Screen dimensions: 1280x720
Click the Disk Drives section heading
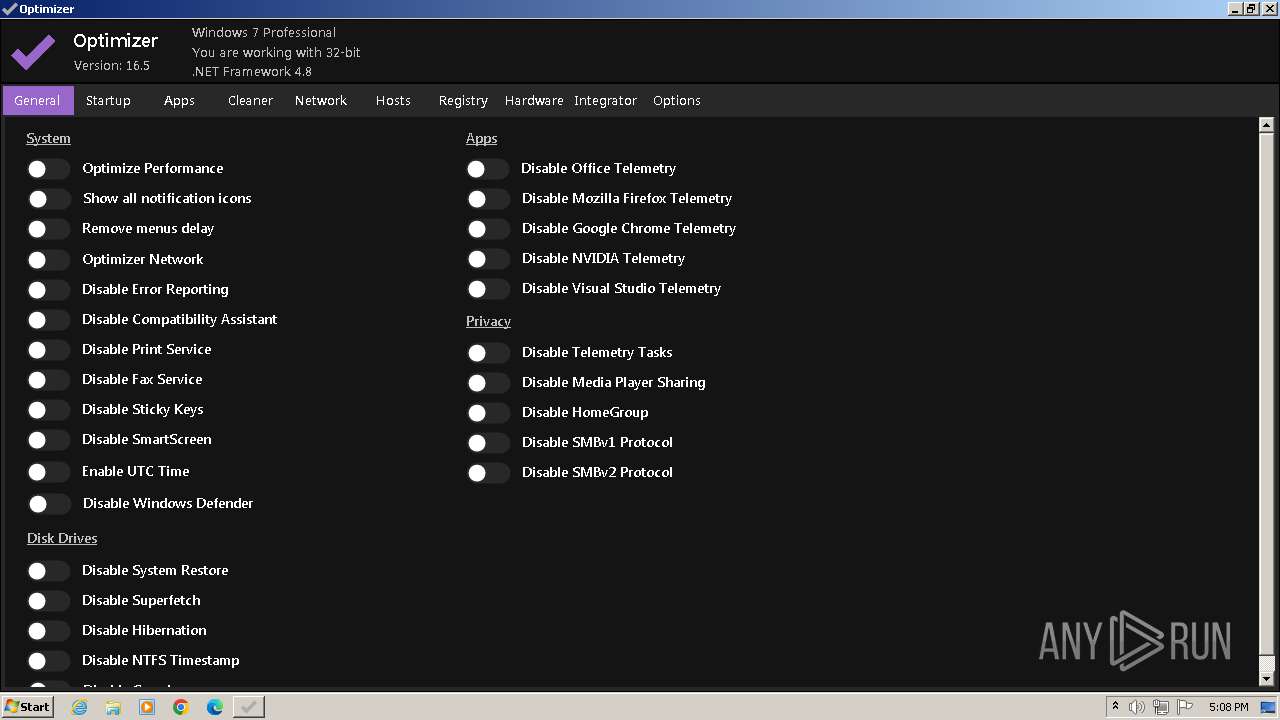(62, 538)
